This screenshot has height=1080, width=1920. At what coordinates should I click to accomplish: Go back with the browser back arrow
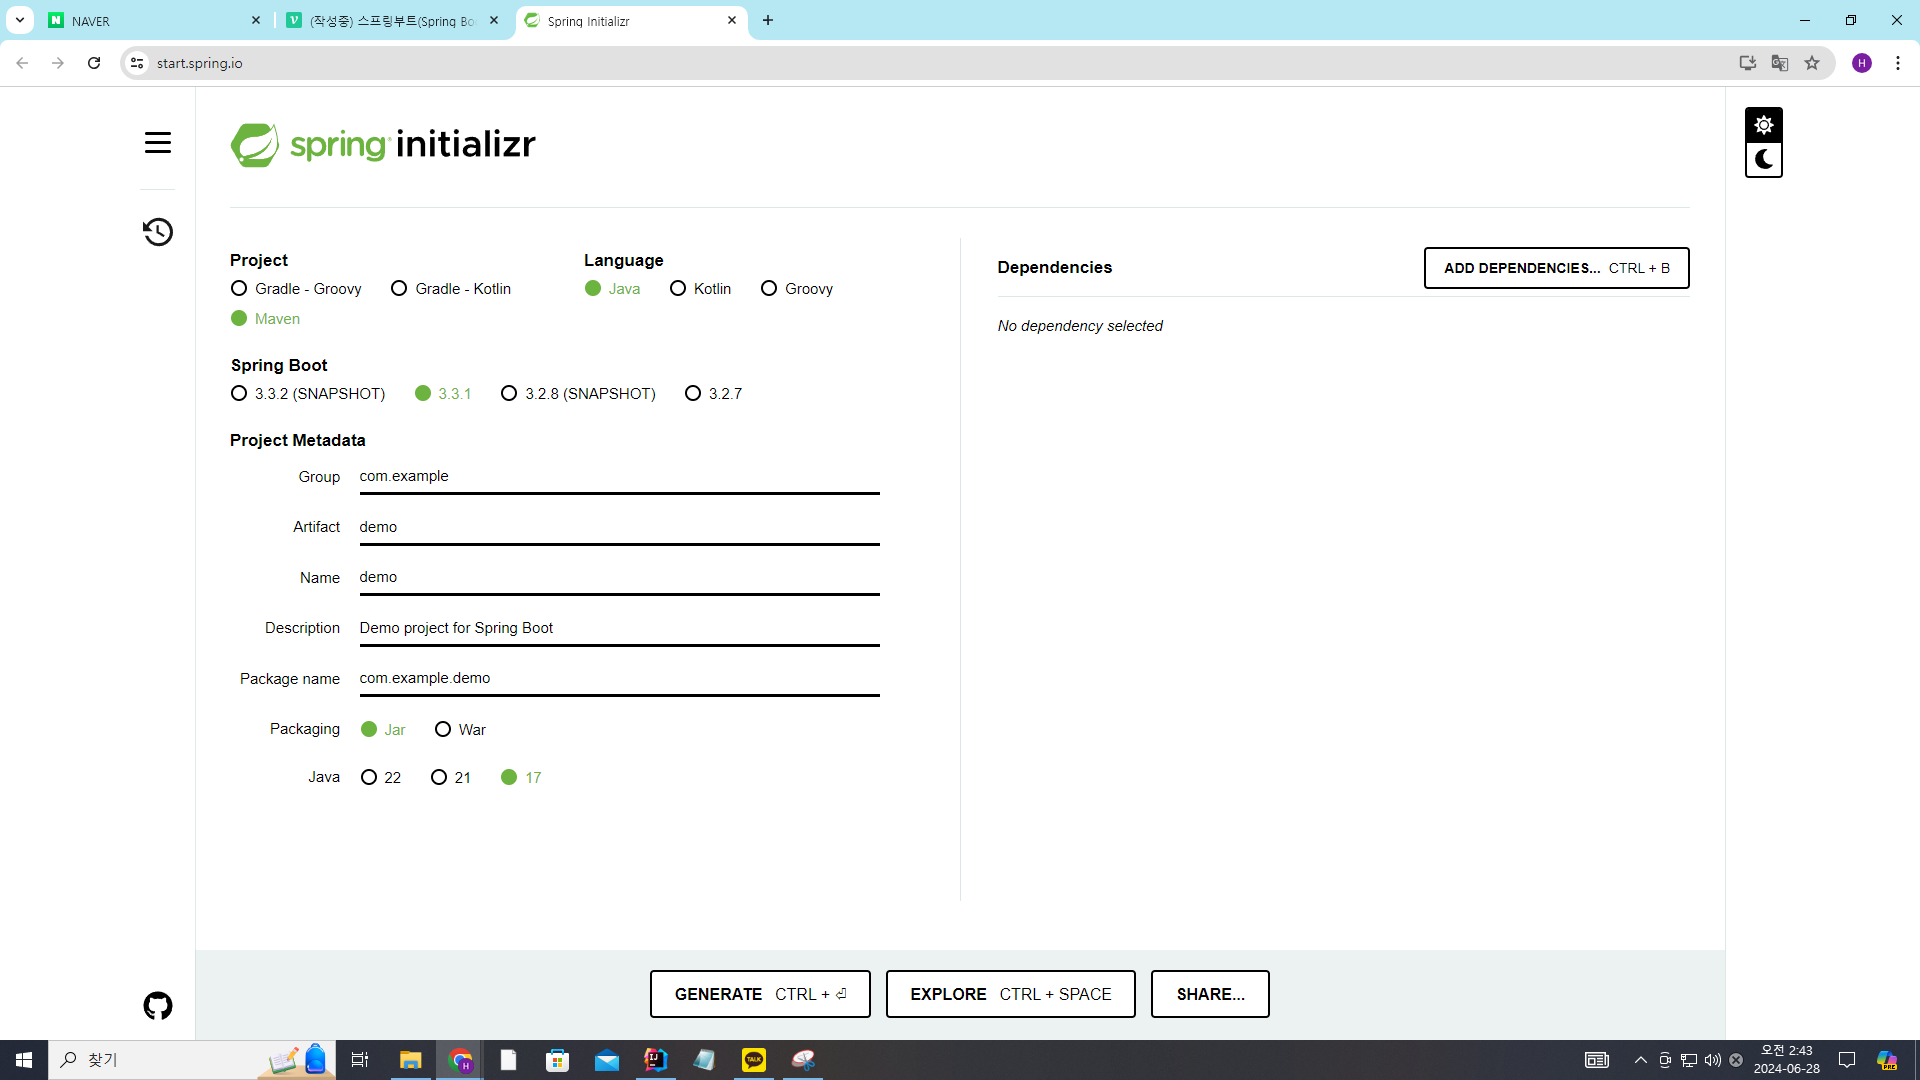tap(22, 63)
